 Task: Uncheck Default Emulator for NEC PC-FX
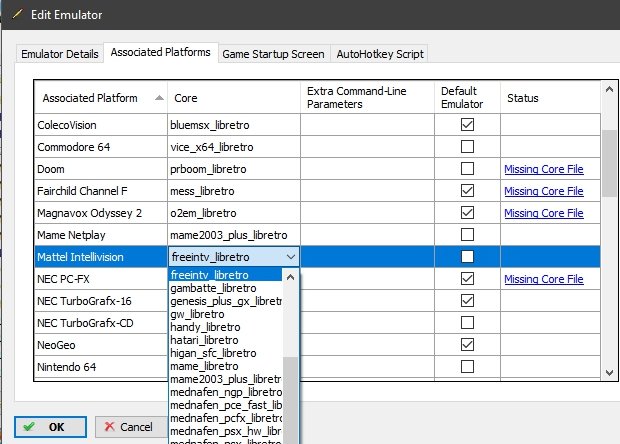(467, 279)
